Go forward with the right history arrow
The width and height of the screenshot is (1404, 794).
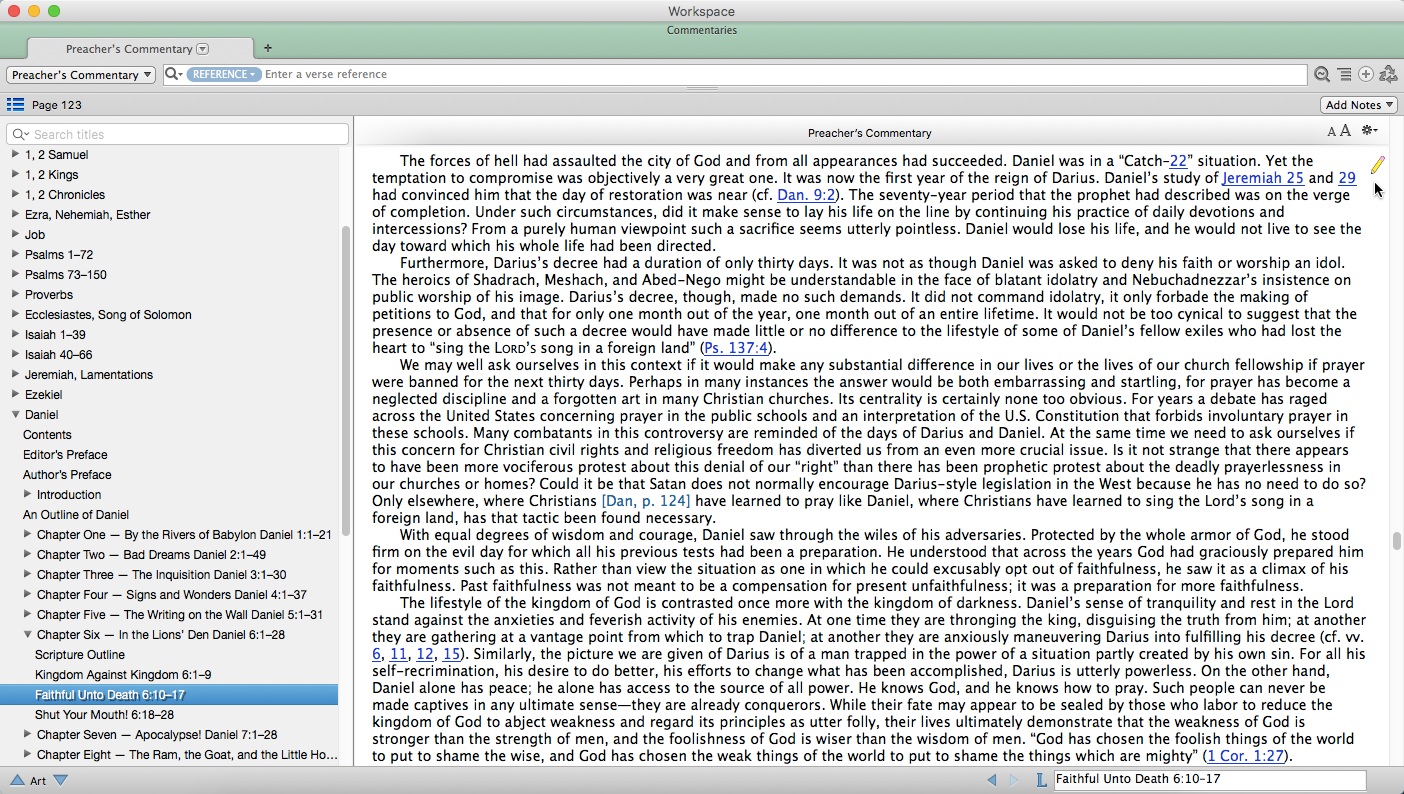(1014, 780)
